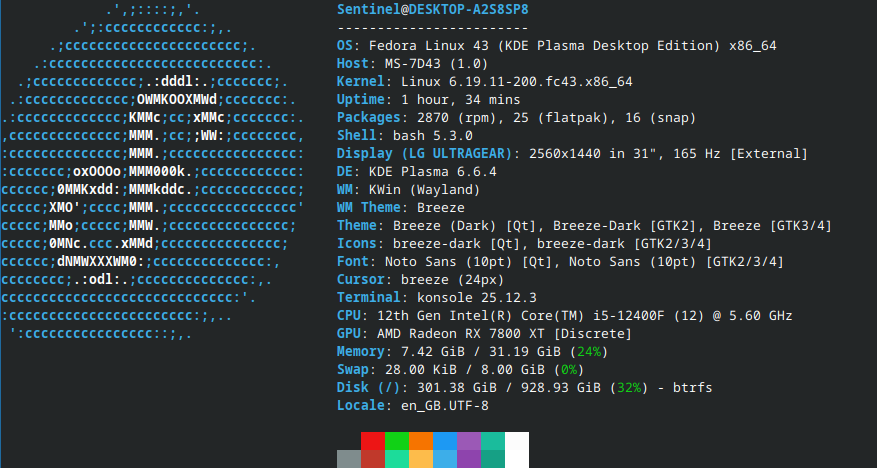Viewport: 877px width, 468px height.
Task: Click the gray color block
Action: [x=348, y=459]
